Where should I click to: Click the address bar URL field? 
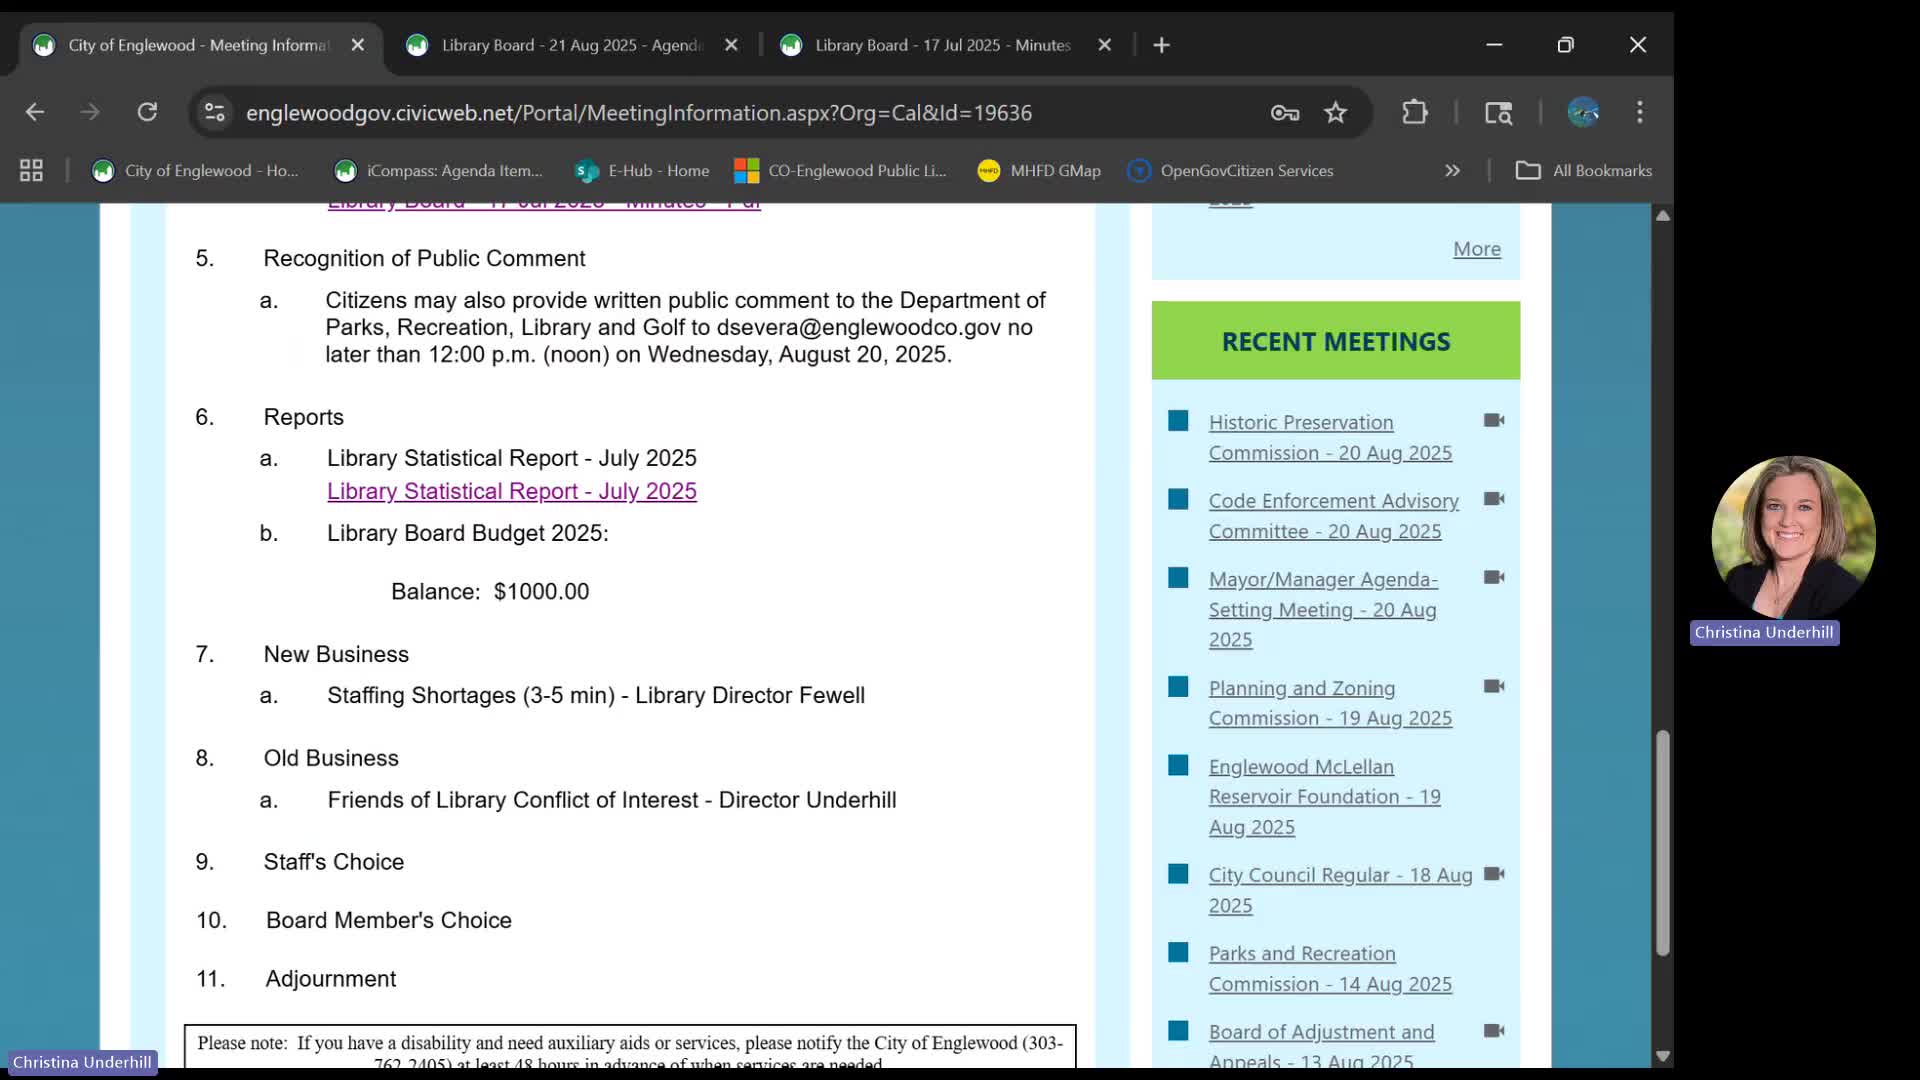pyautogui.click(x=640, y=113)
